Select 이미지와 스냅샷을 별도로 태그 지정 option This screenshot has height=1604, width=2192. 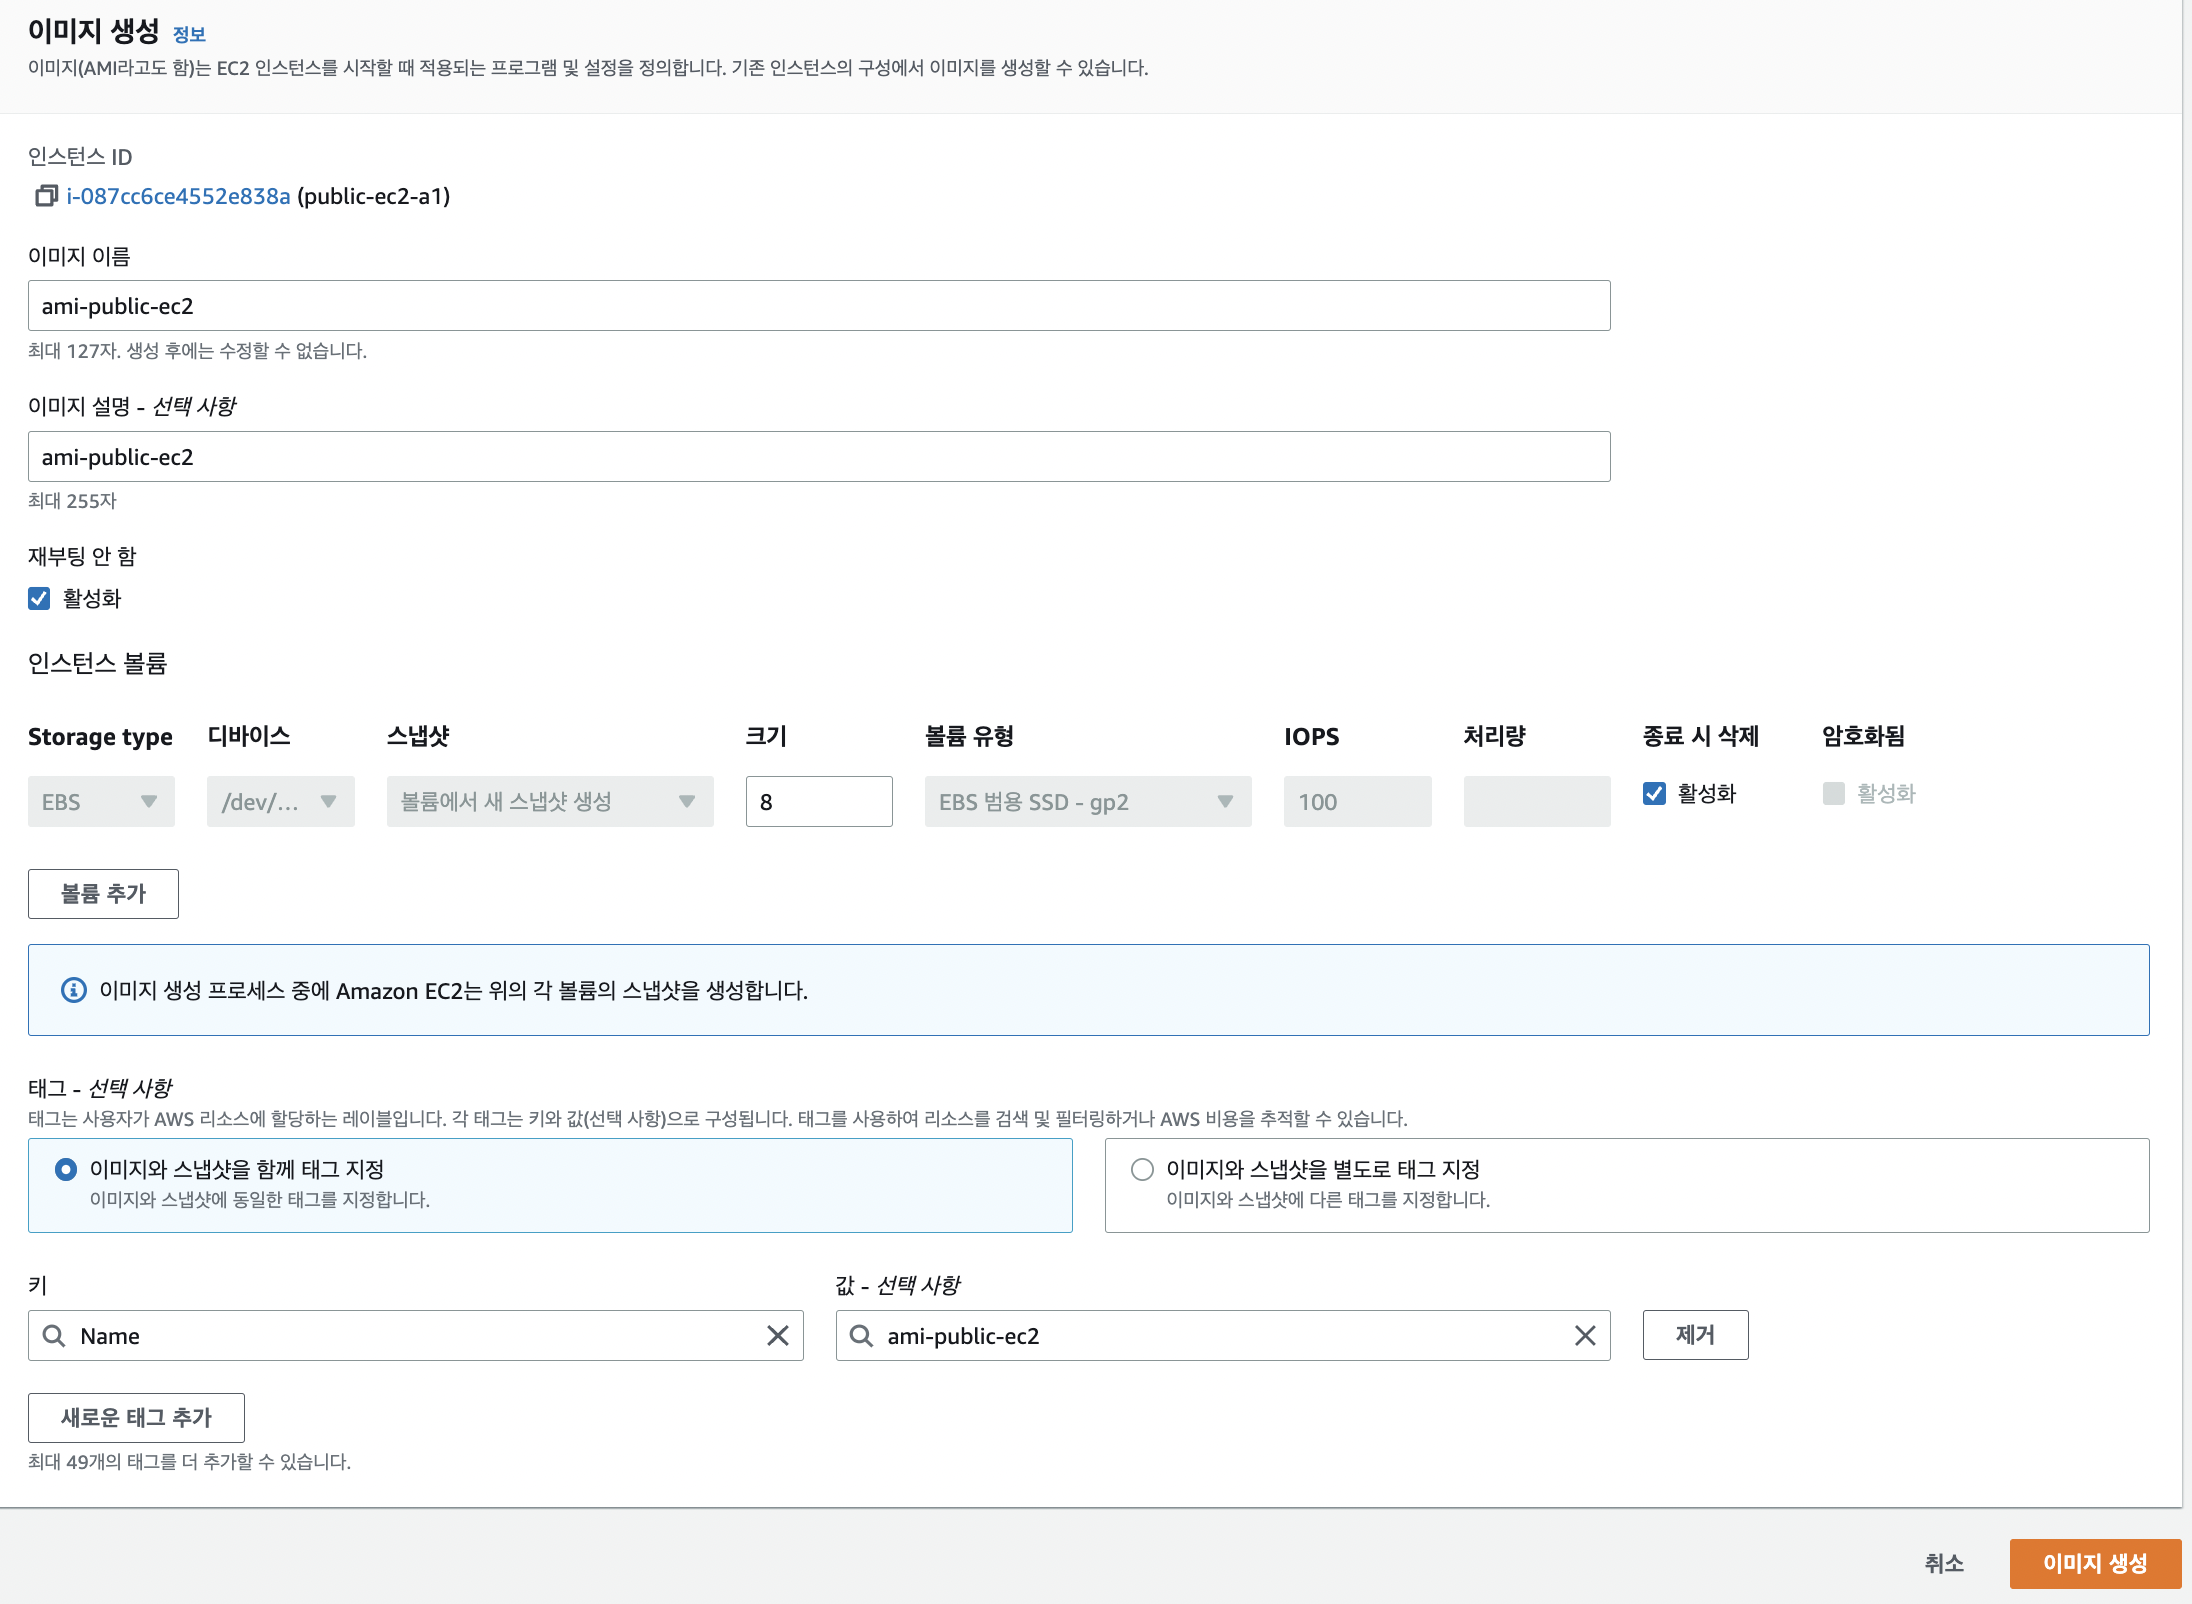coord(1142,1169)
